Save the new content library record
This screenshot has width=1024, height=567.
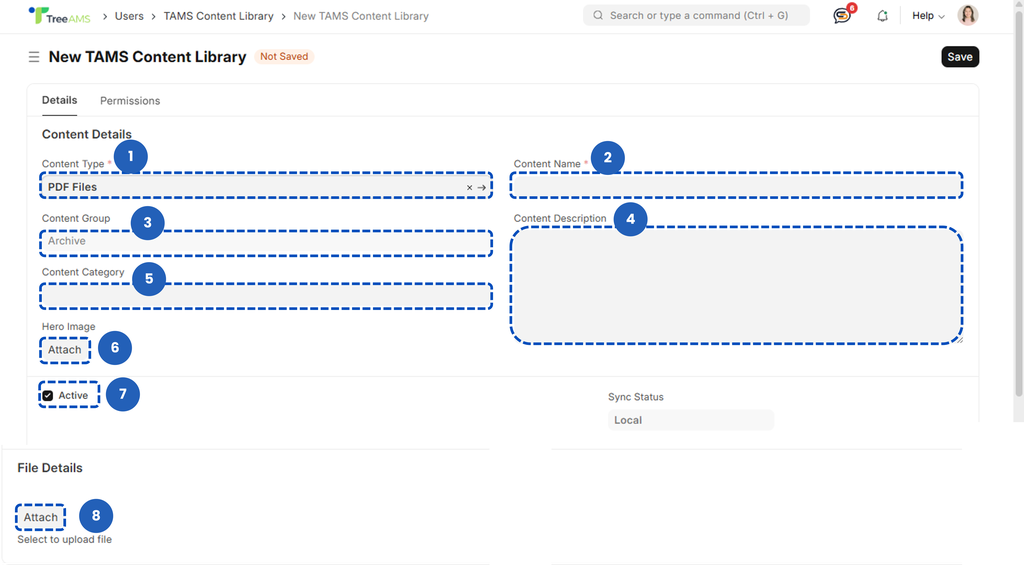tap(959, 57)
